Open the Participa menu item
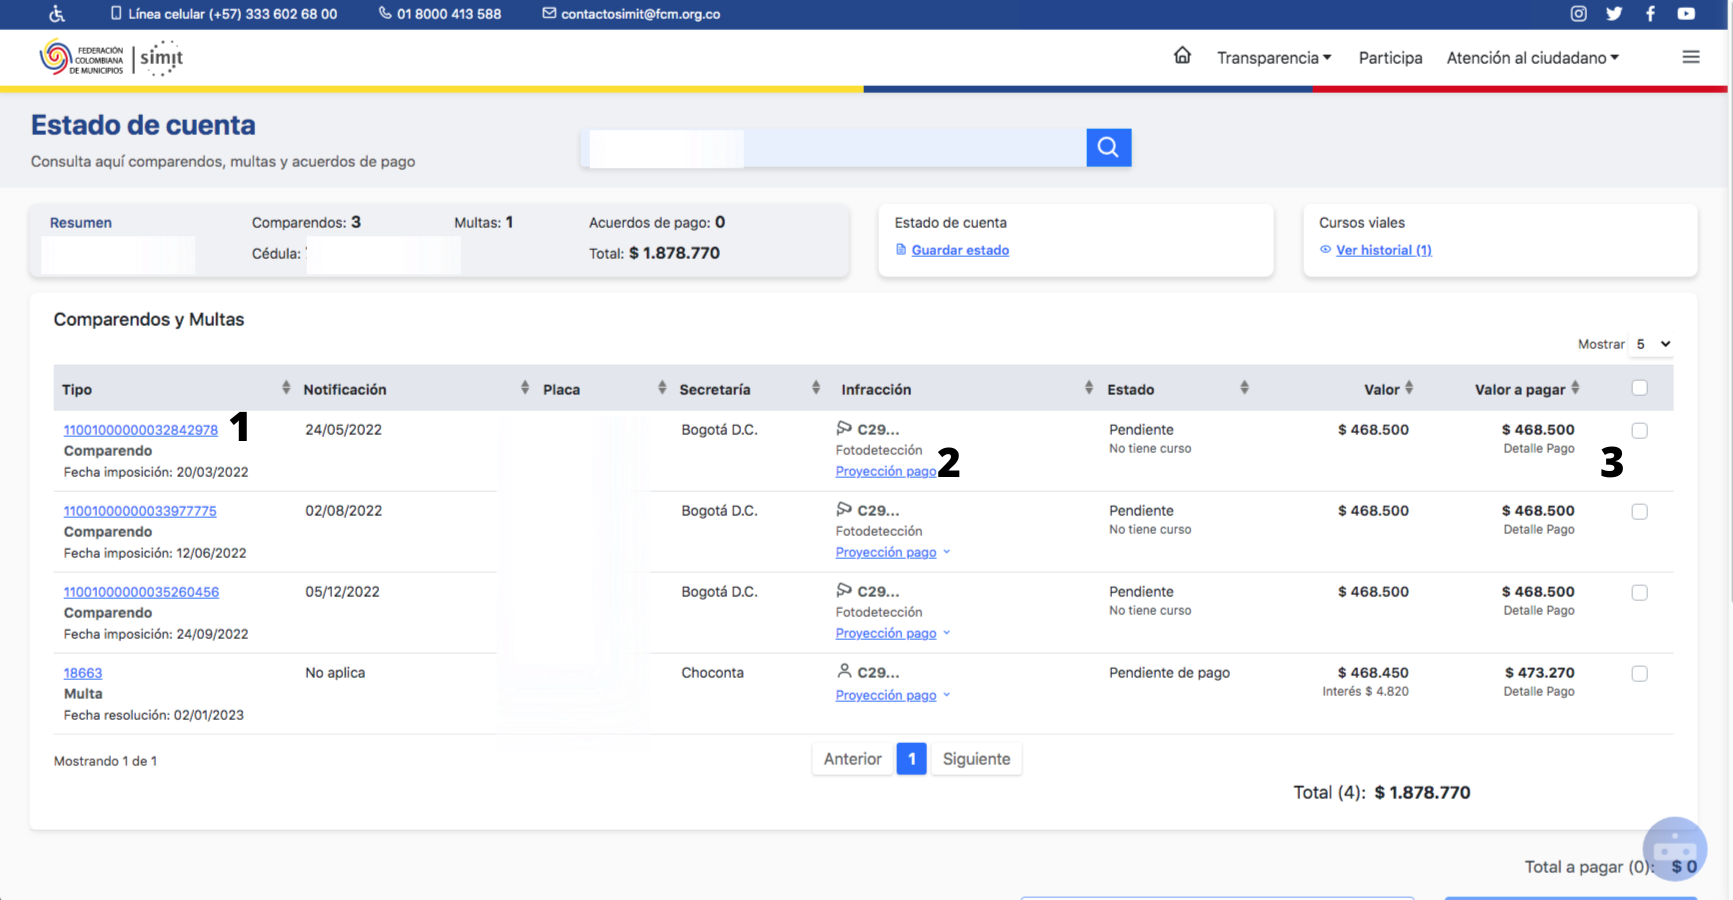 click(x=1390, y=58)
